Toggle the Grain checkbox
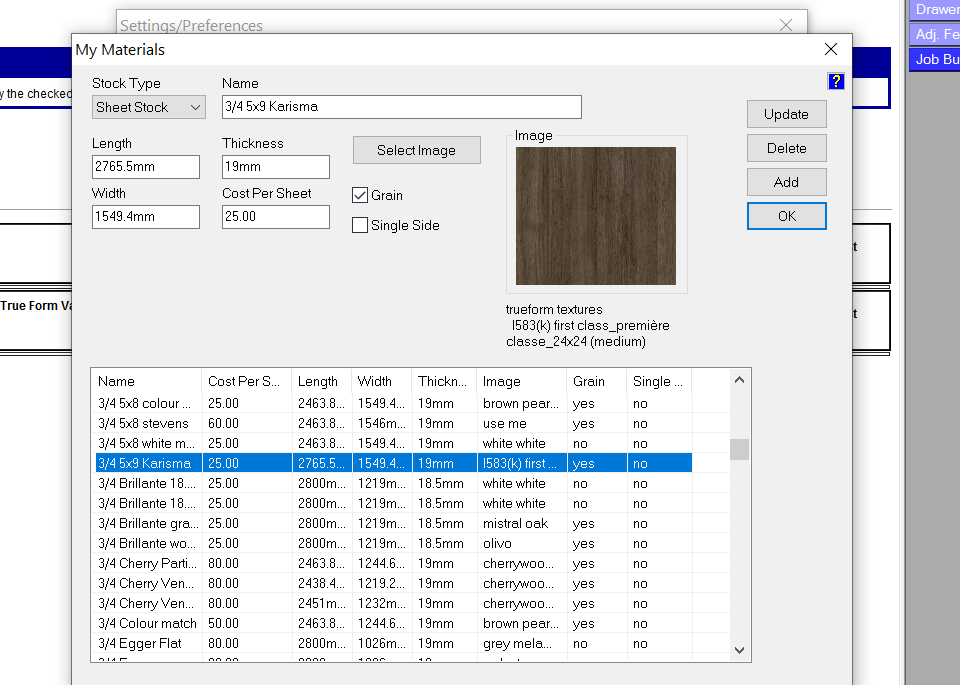Image resolution: width=960 pixels, height=685 pixels. [x=361, y=195]
